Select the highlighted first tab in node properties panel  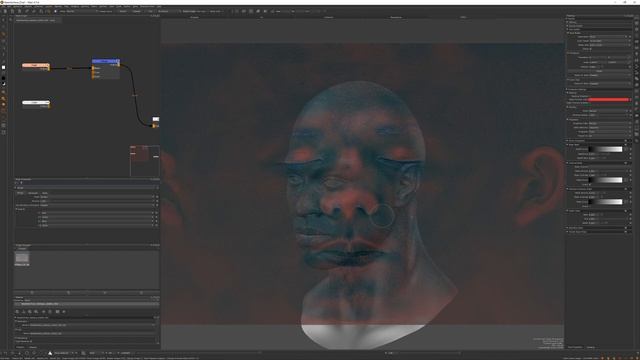[20, 193]
